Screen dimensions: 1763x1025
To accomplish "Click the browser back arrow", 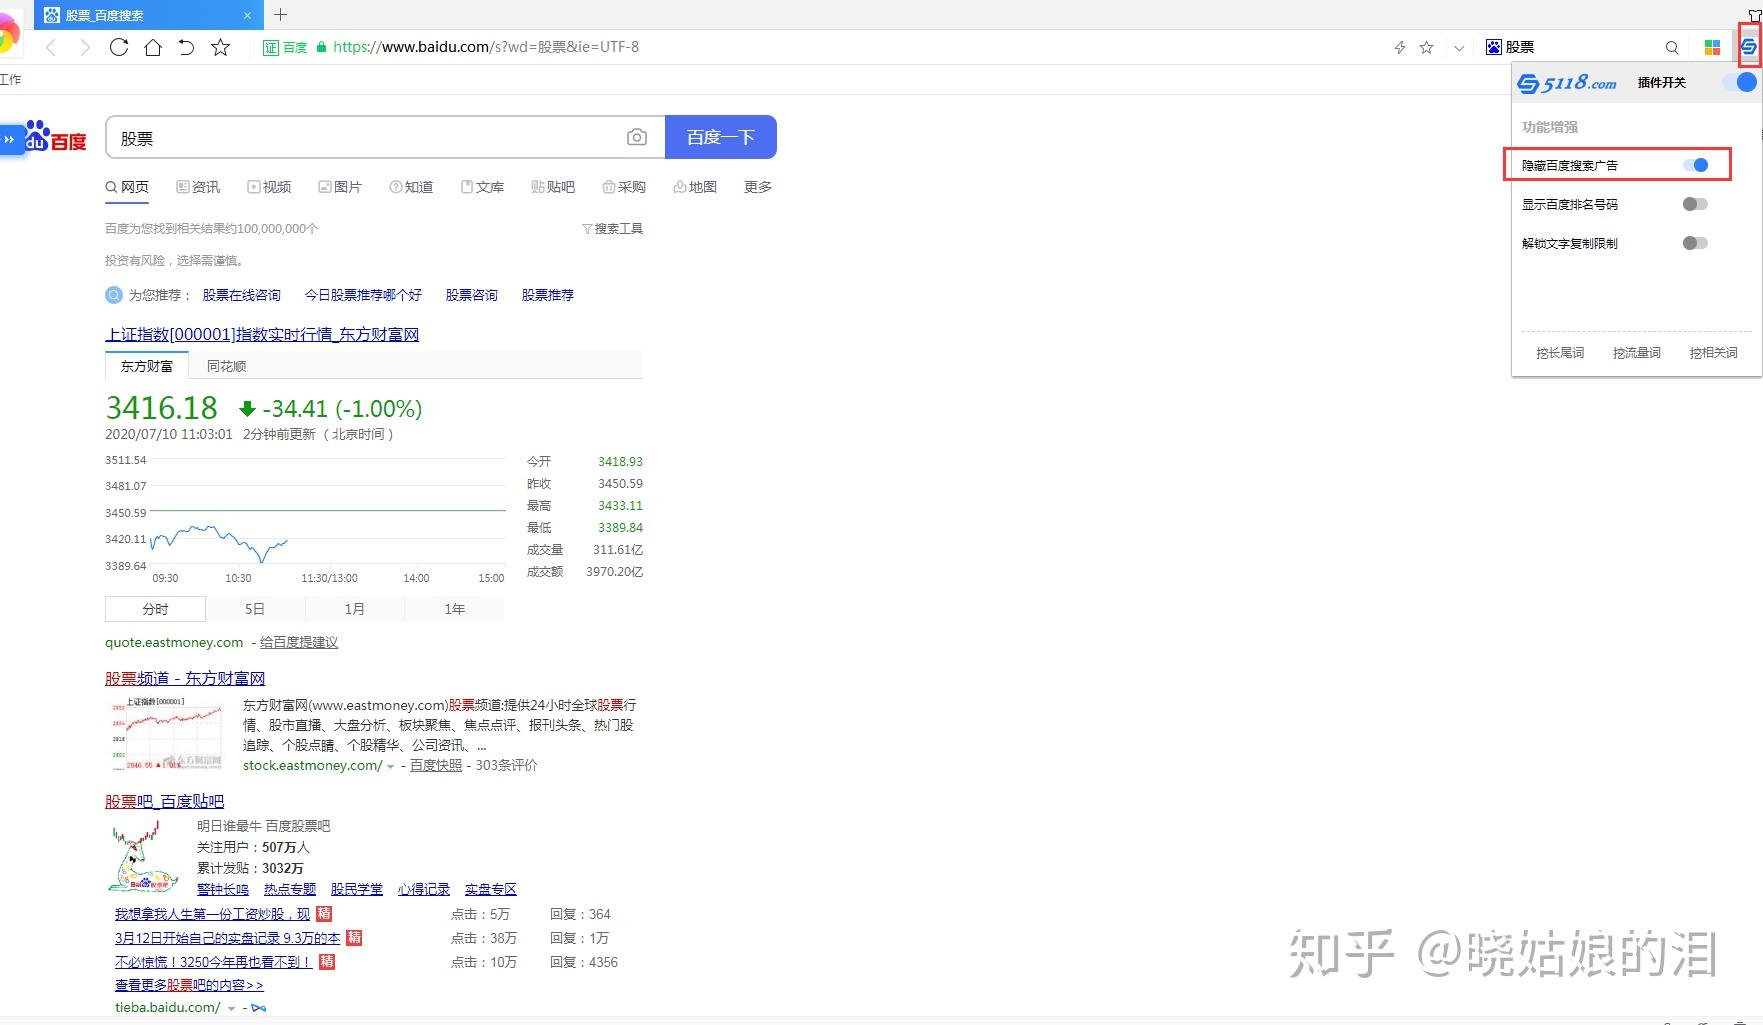I will click(52, 47).
